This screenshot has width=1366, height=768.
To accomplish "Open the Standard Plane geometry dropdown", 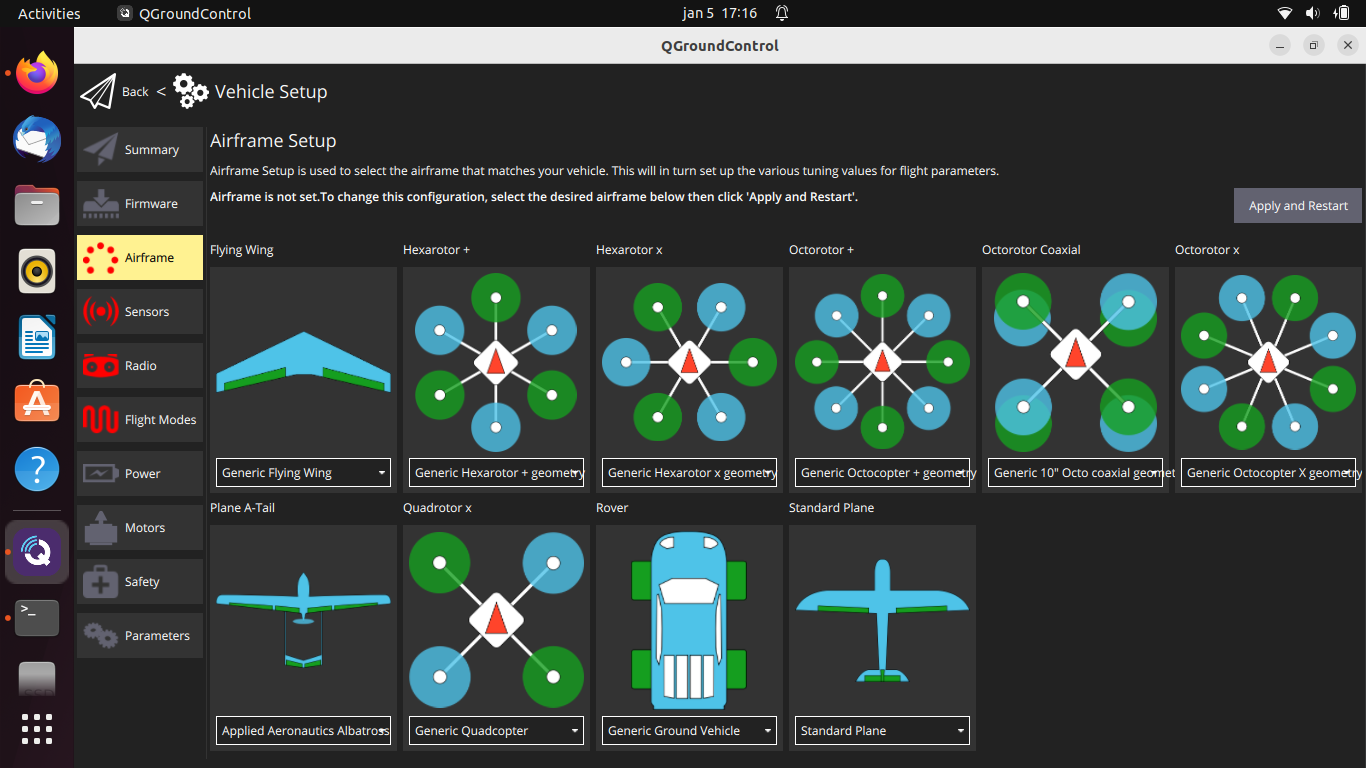I will (881, 730).
